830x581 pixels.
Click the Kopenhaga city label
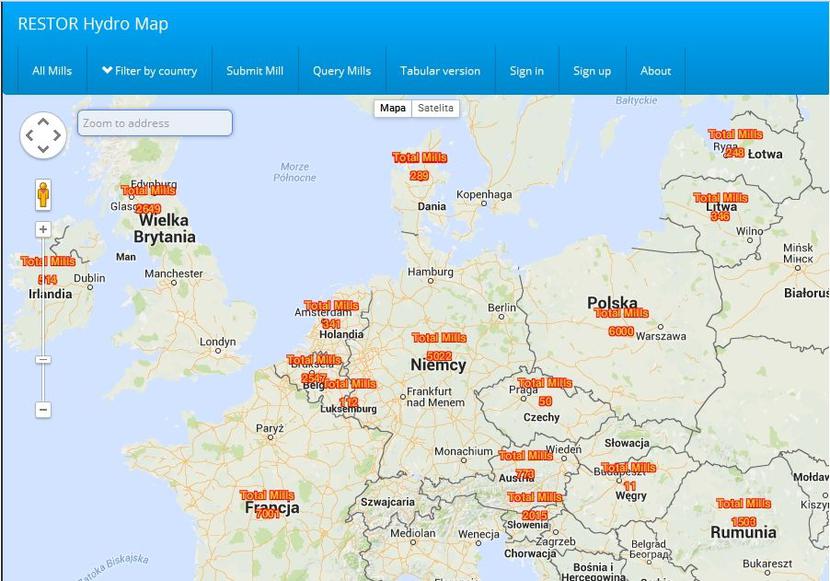484,194
